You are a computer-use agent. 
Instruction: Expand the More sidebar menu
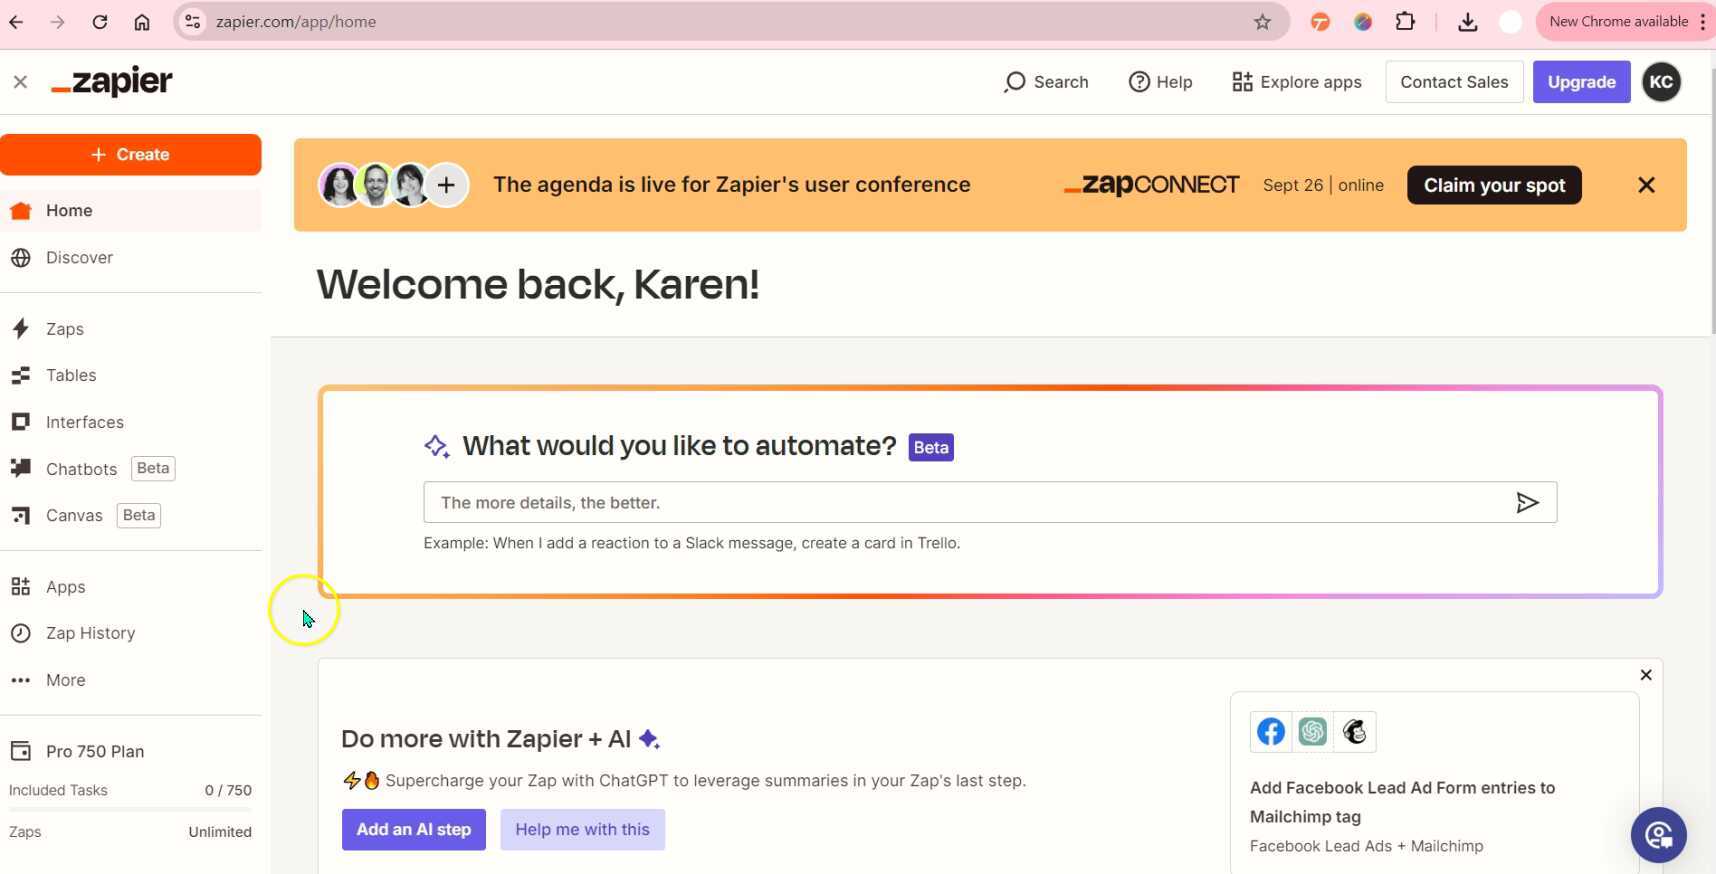(65, 680)
